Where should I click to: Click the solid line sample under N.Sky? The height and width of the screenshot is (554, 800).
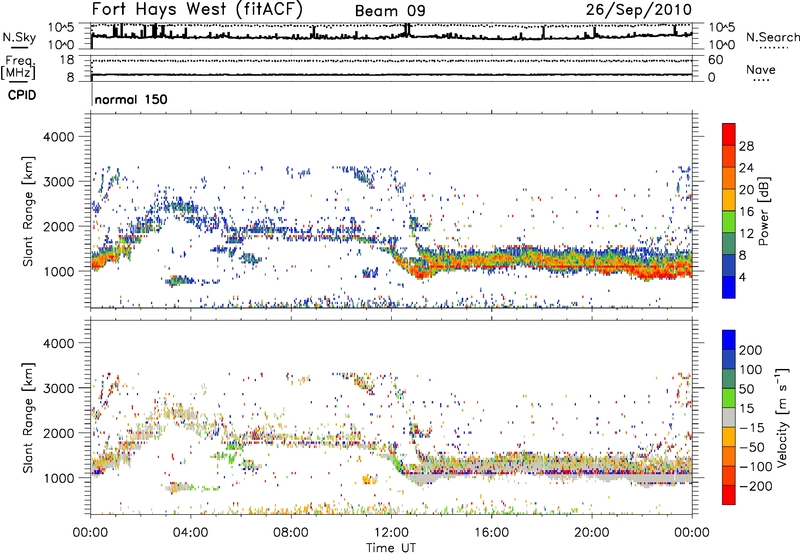click(19, 47)
